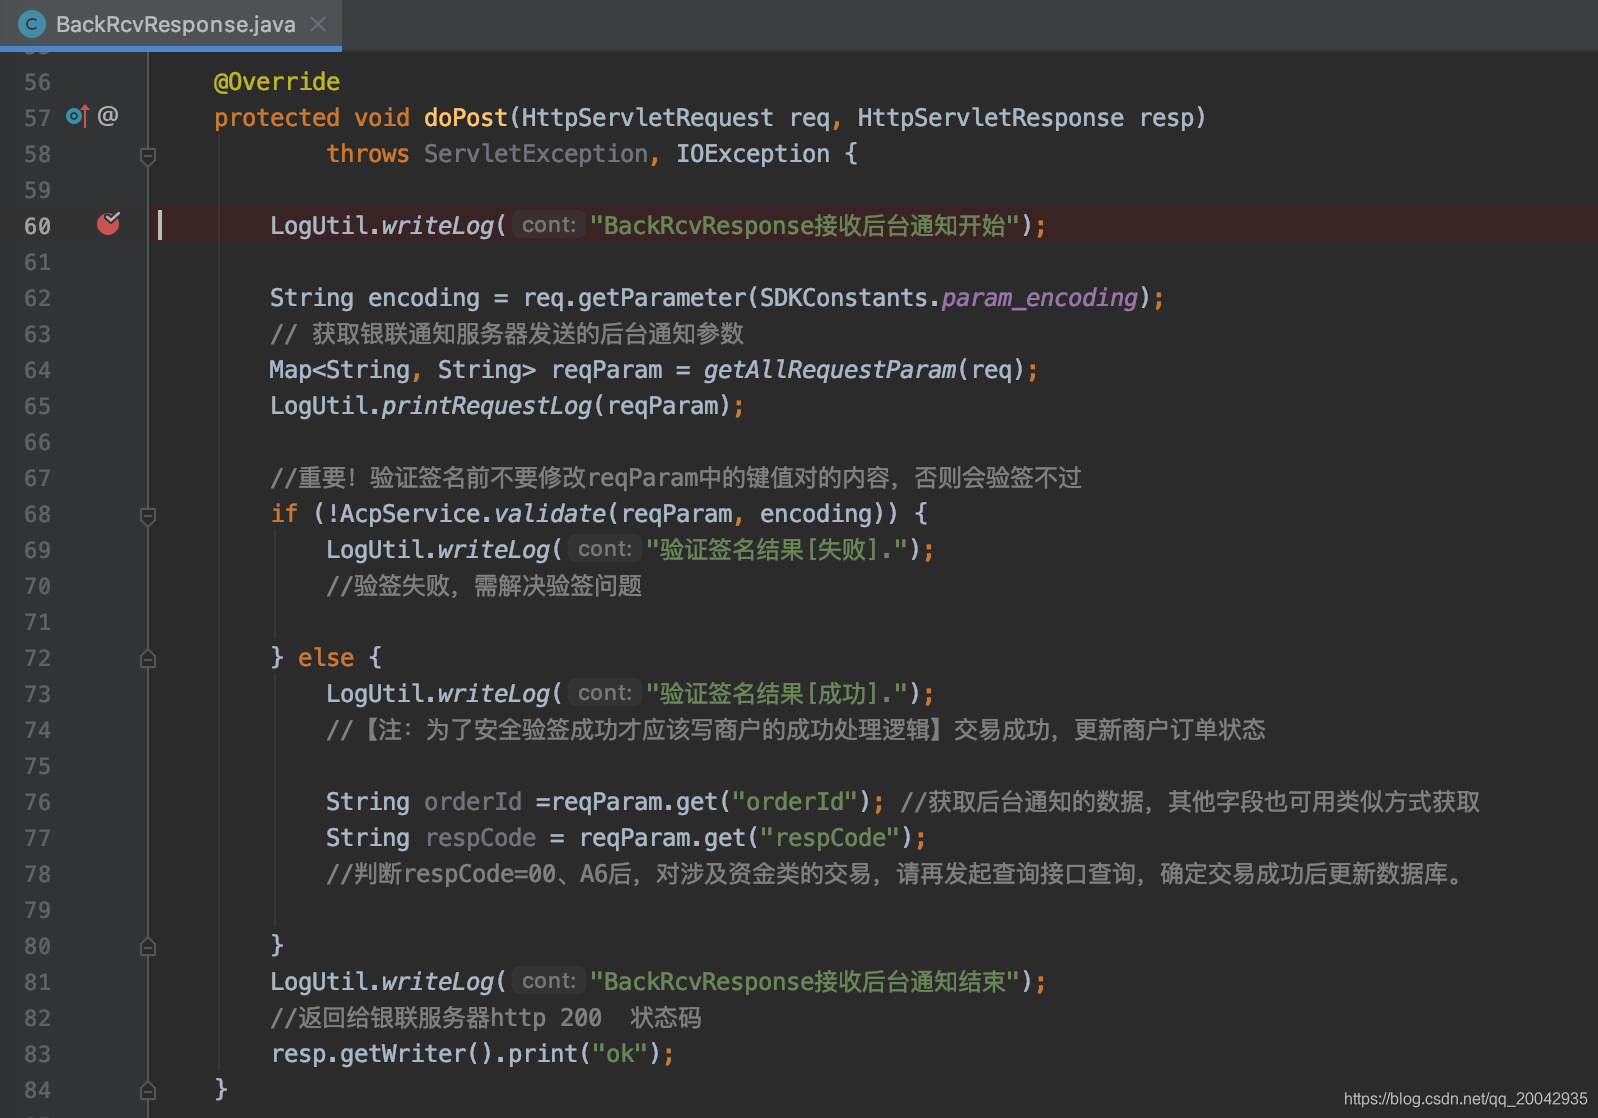The height and width of the screenshot is (1118, 1598).
Task: Click line number 76 in the gutter
Action: (38, 802)
